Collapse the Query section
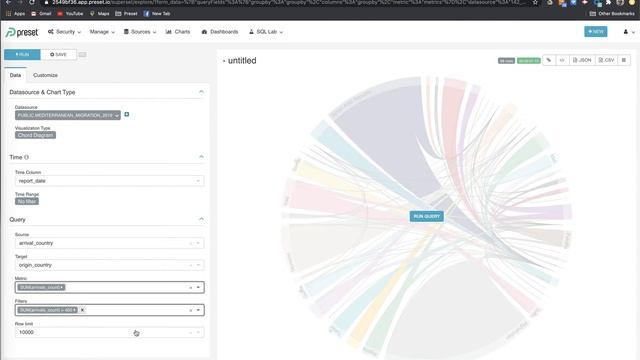Viewport: 640px width, 360px height. pos(201,219)
